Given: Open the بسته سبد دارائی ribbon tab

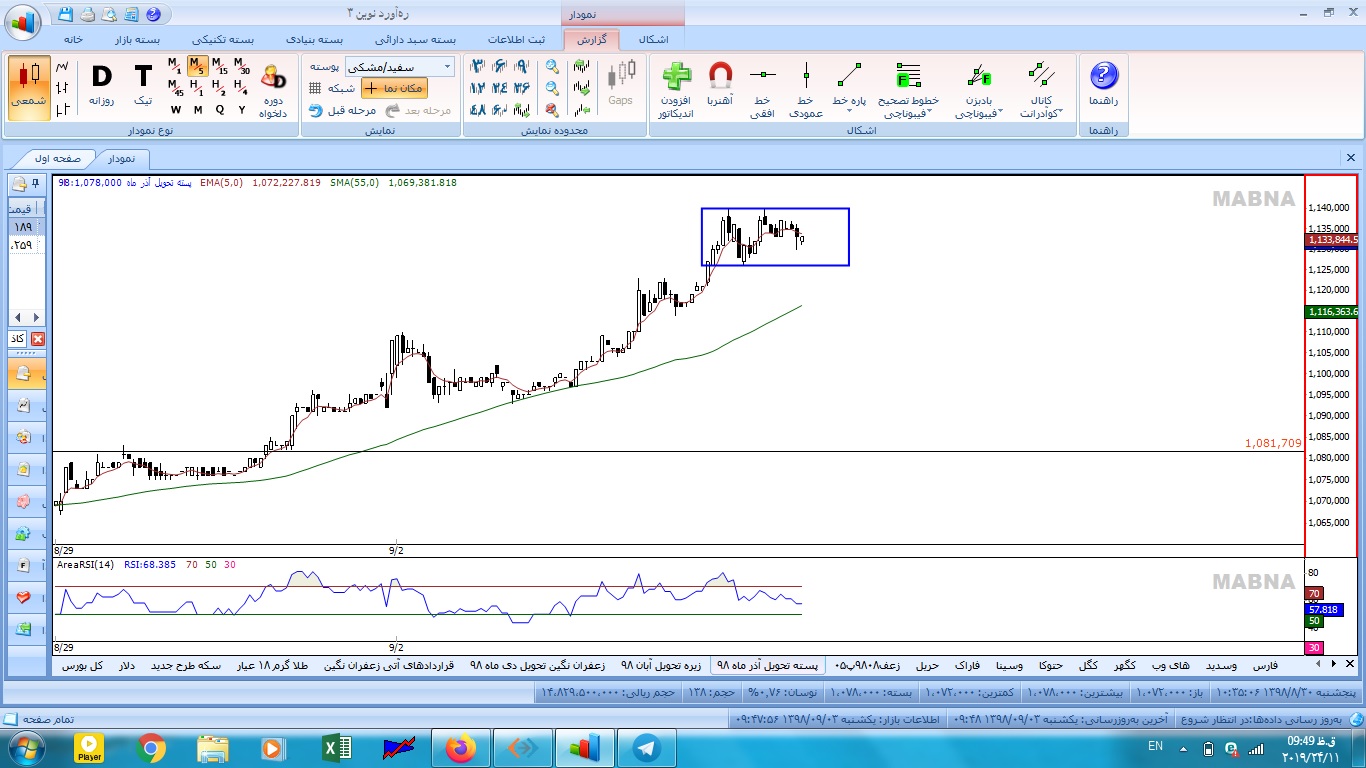Looking at the screenshot, I should (x=416, y=40).
